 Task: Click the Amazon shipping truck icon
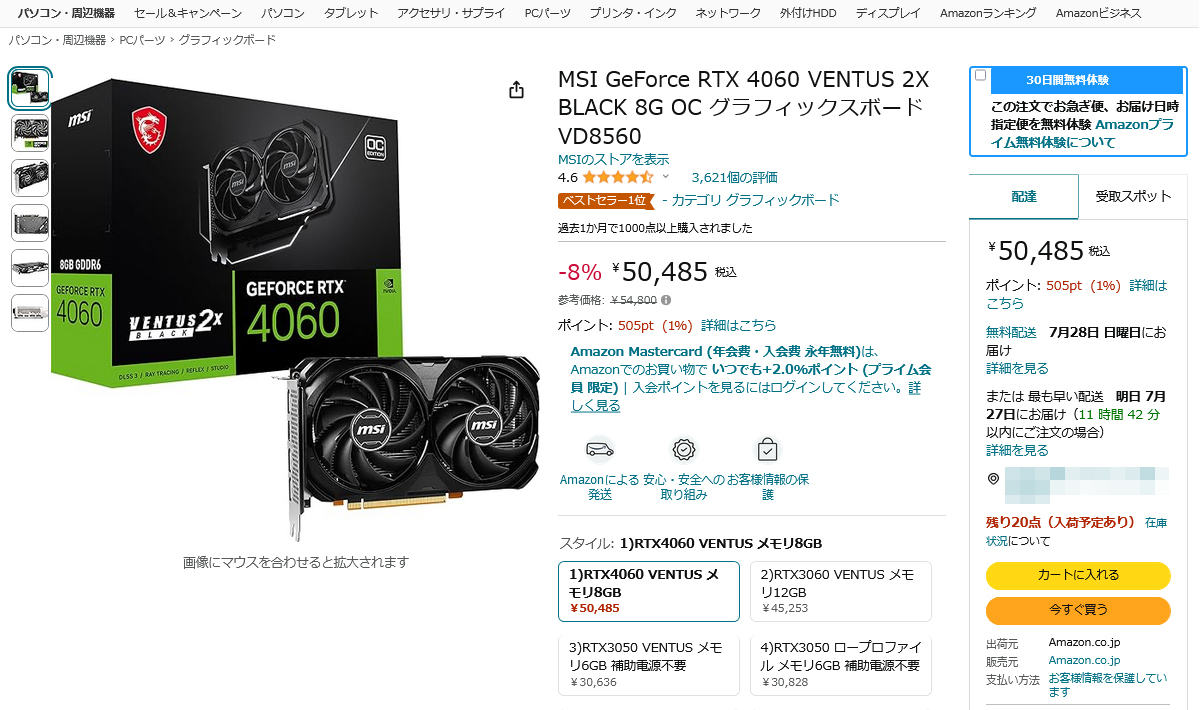pyautogui.click(x=599, y=449)
